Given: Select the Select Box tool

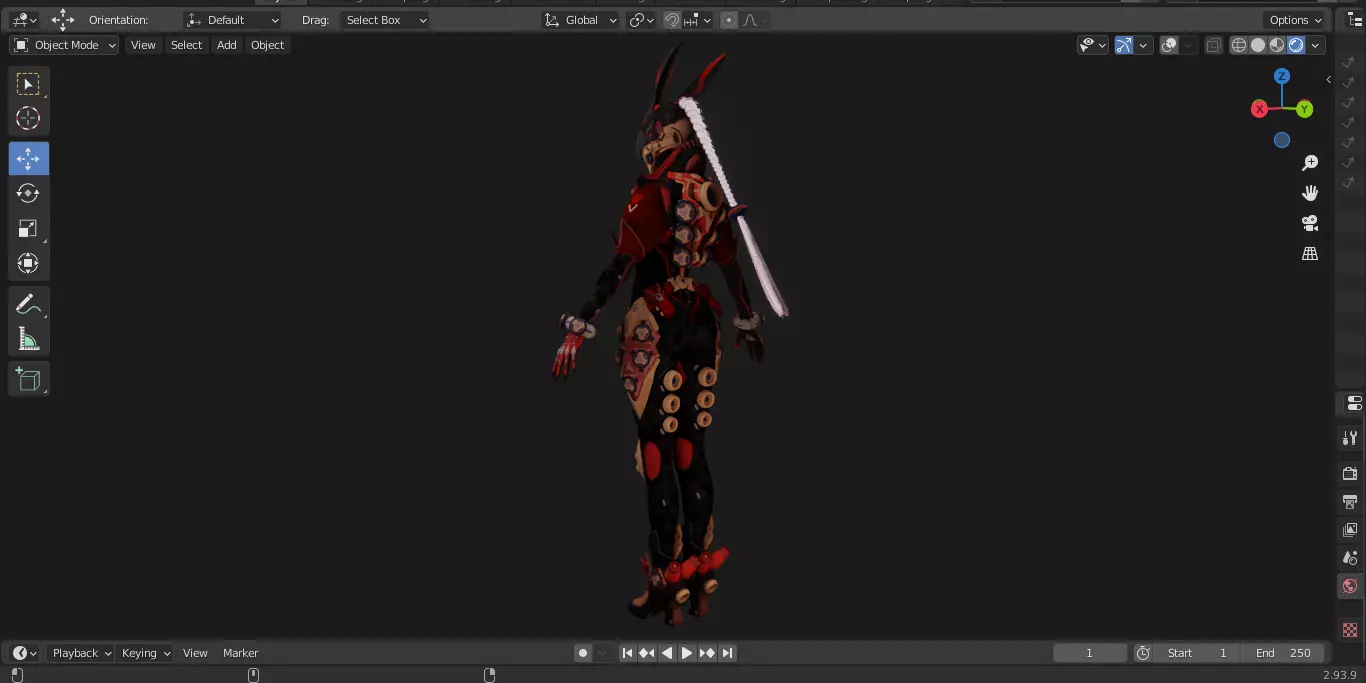Looking at the screenshot, I should [x=29, y=84].
